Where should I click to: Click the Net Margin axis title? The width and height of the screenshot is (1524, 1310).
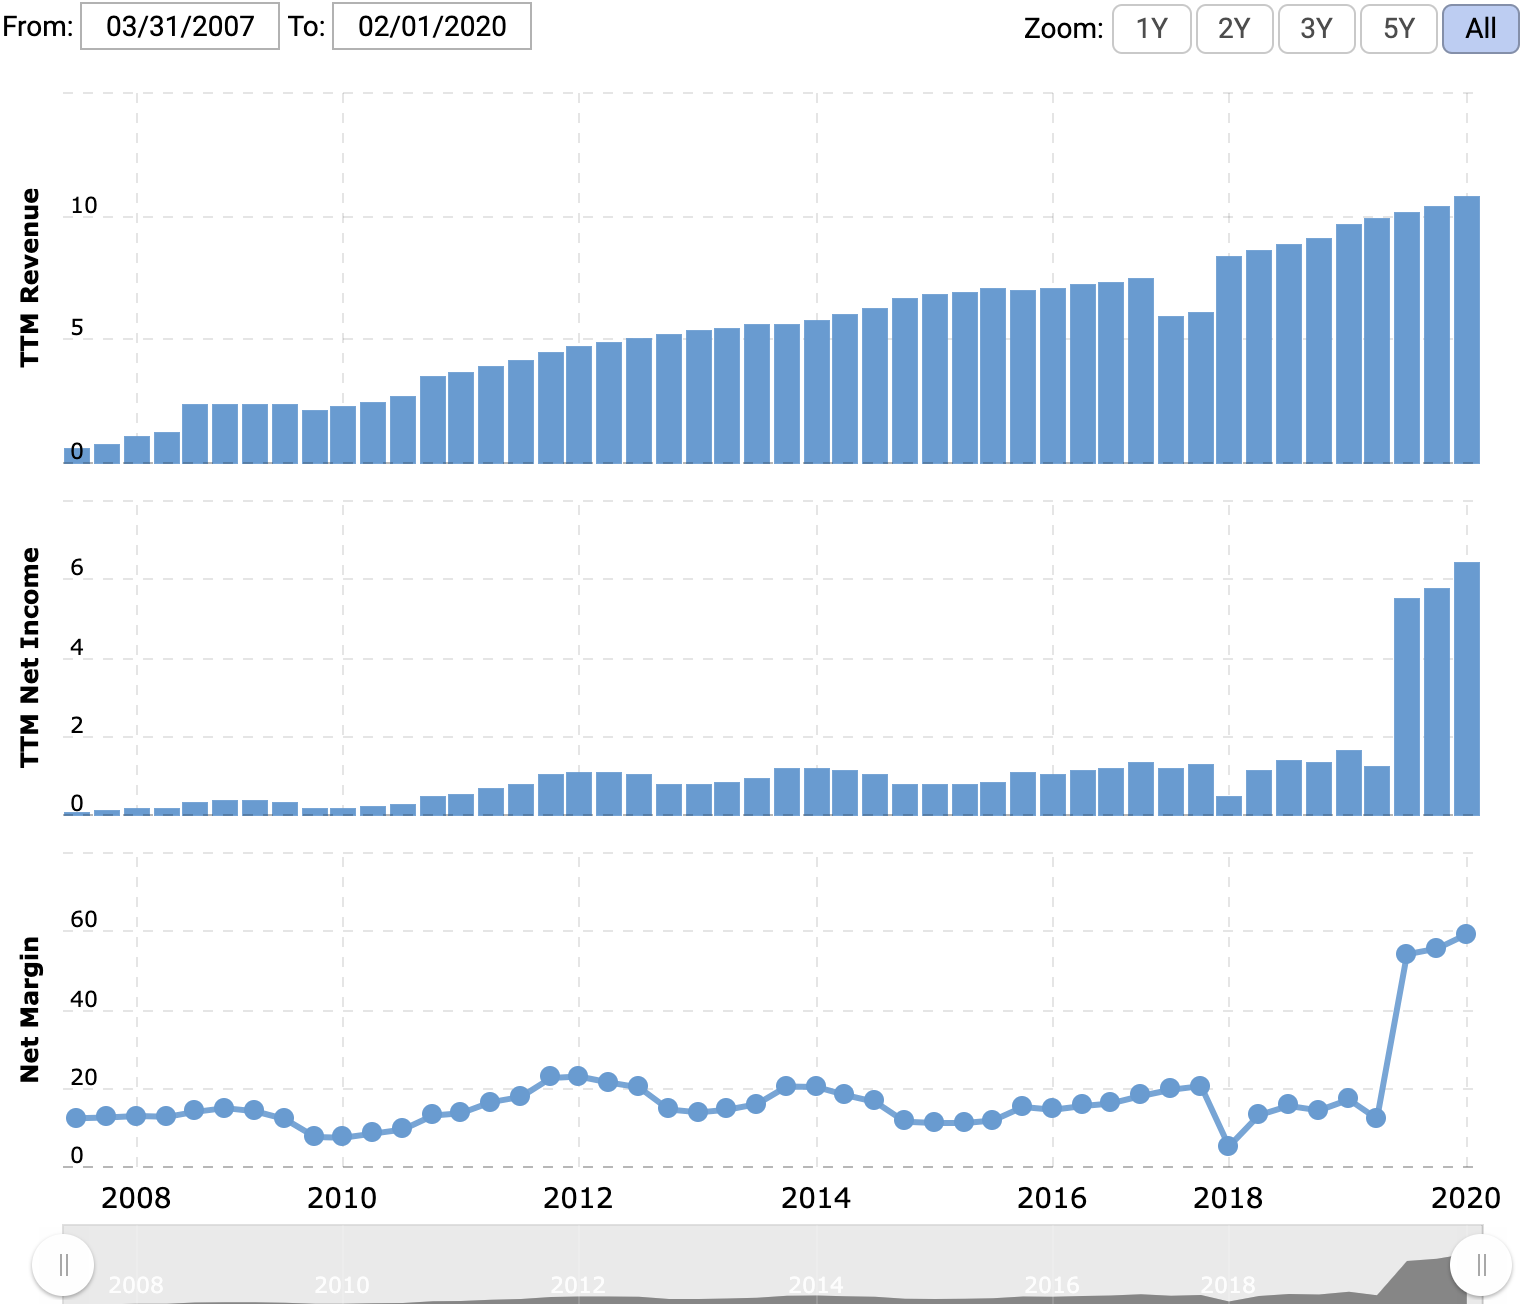[x=30, y=1009]
